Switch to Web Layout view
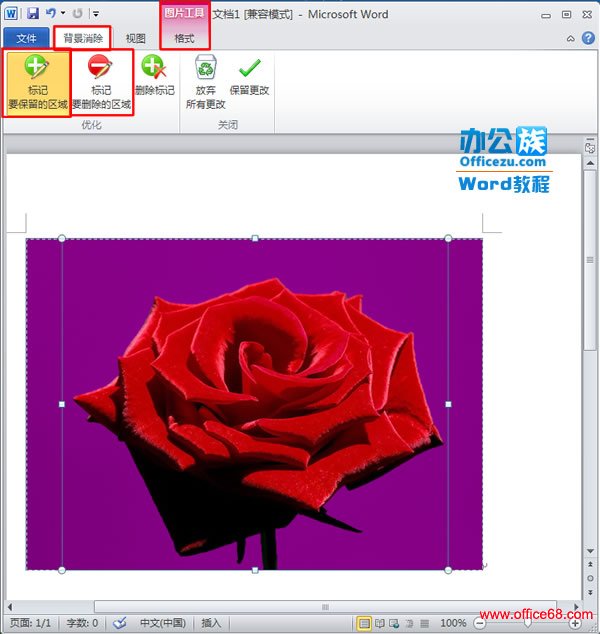Screen dimensions: 600x634 coord(394,623)
